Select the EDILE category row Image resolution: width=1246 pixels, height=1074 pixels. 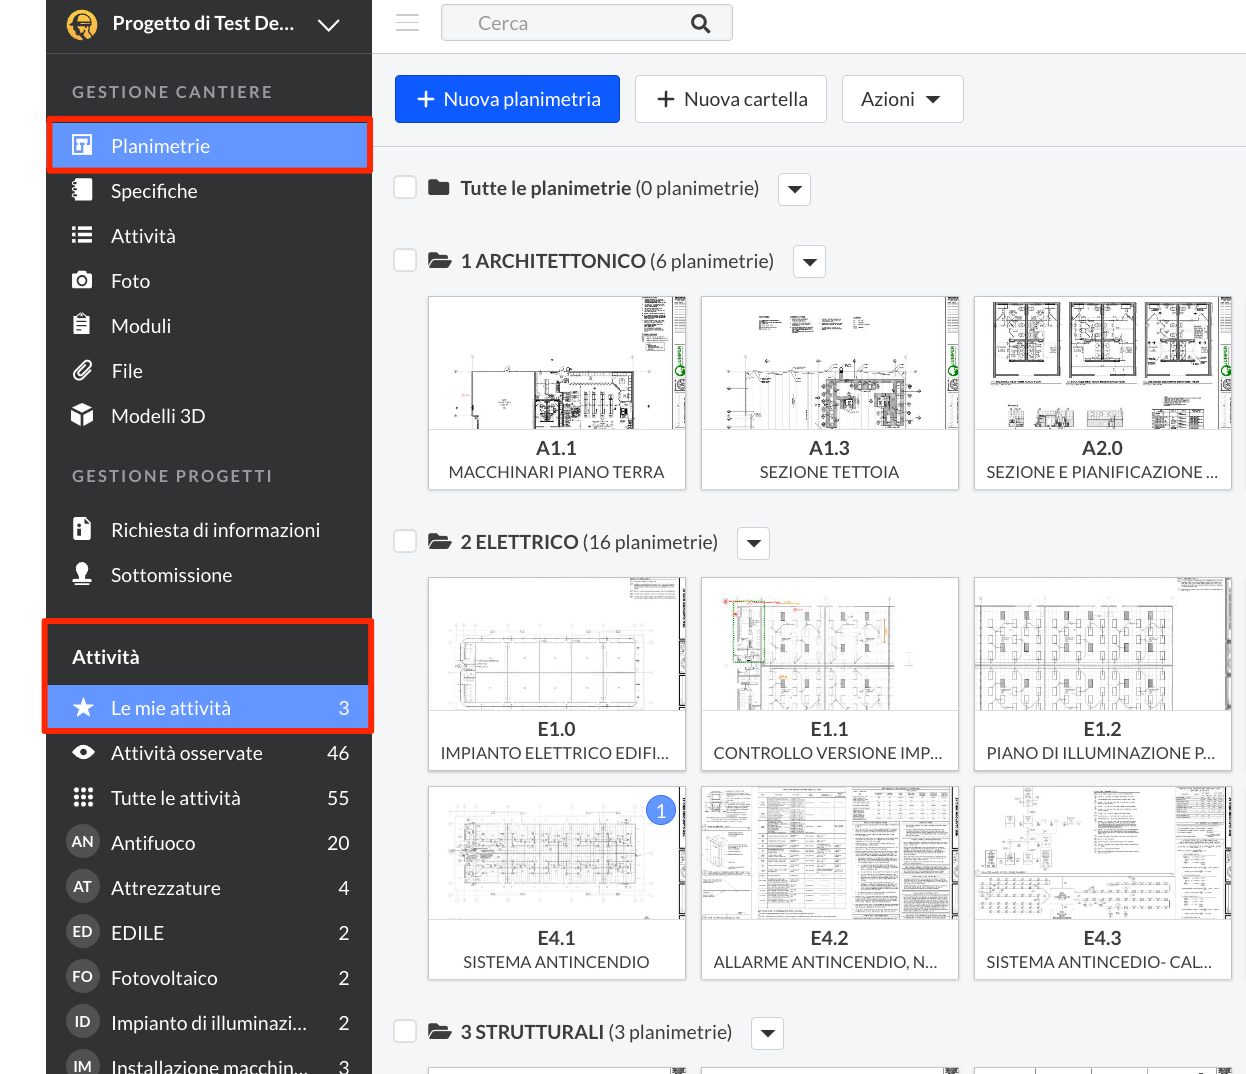click(209, 933)
